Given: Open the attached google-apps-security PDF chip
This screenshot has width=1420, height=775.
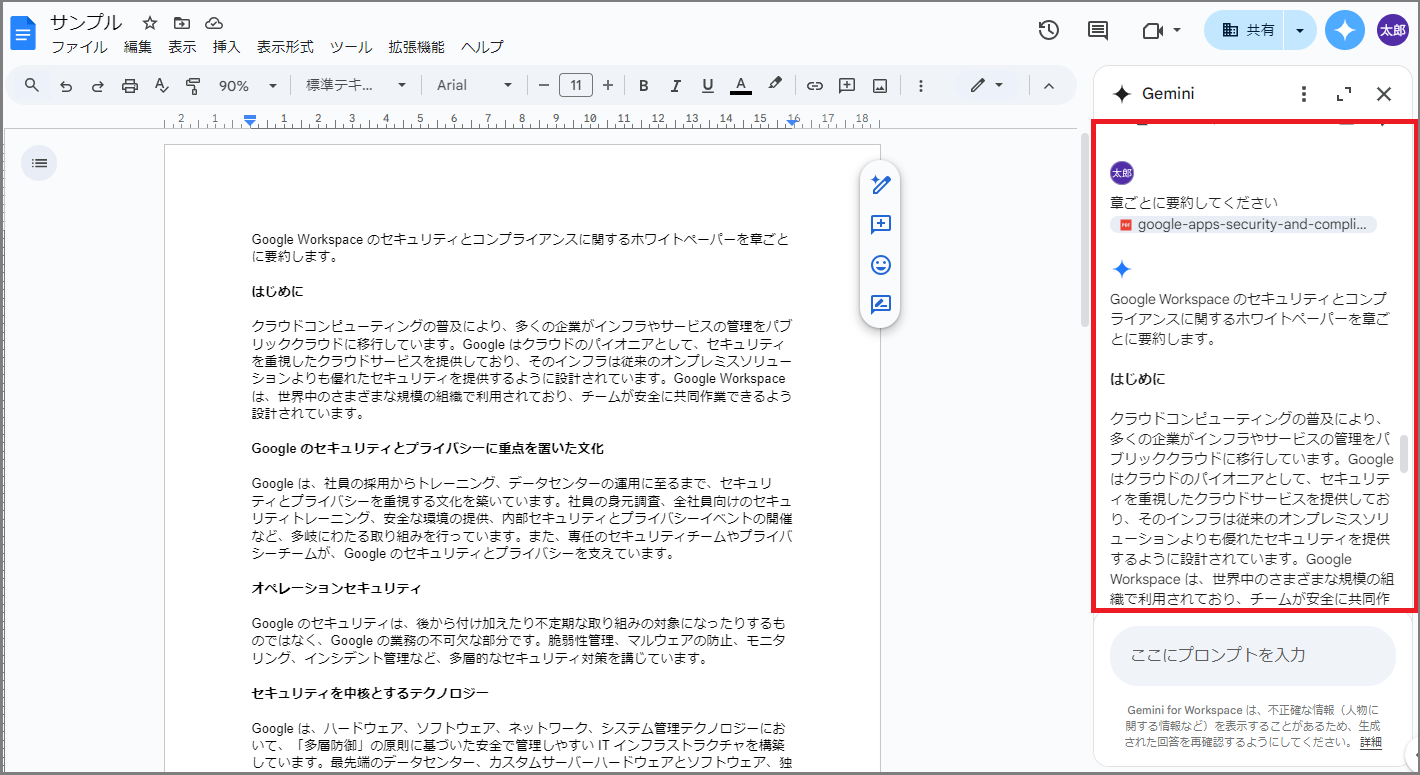Looking at the screenshot, I should tap(1243, 224).
